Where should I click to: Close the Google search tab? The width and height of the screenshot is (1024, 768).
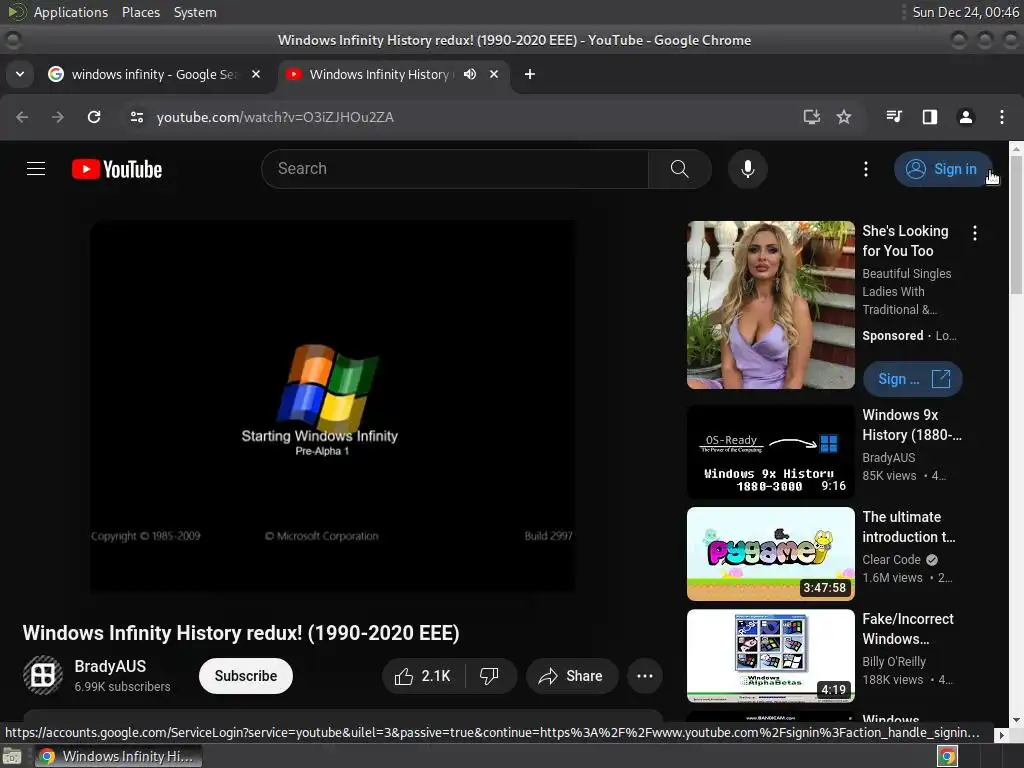coord(256,74)
